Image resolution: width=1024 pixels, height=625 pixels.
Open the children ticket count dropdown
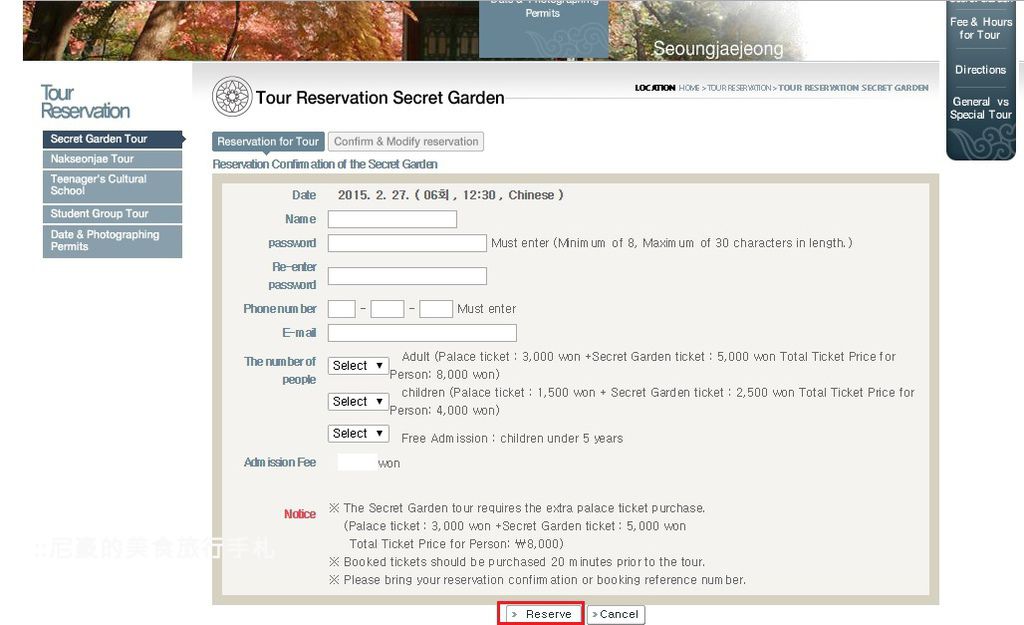(x=358, y=402)
